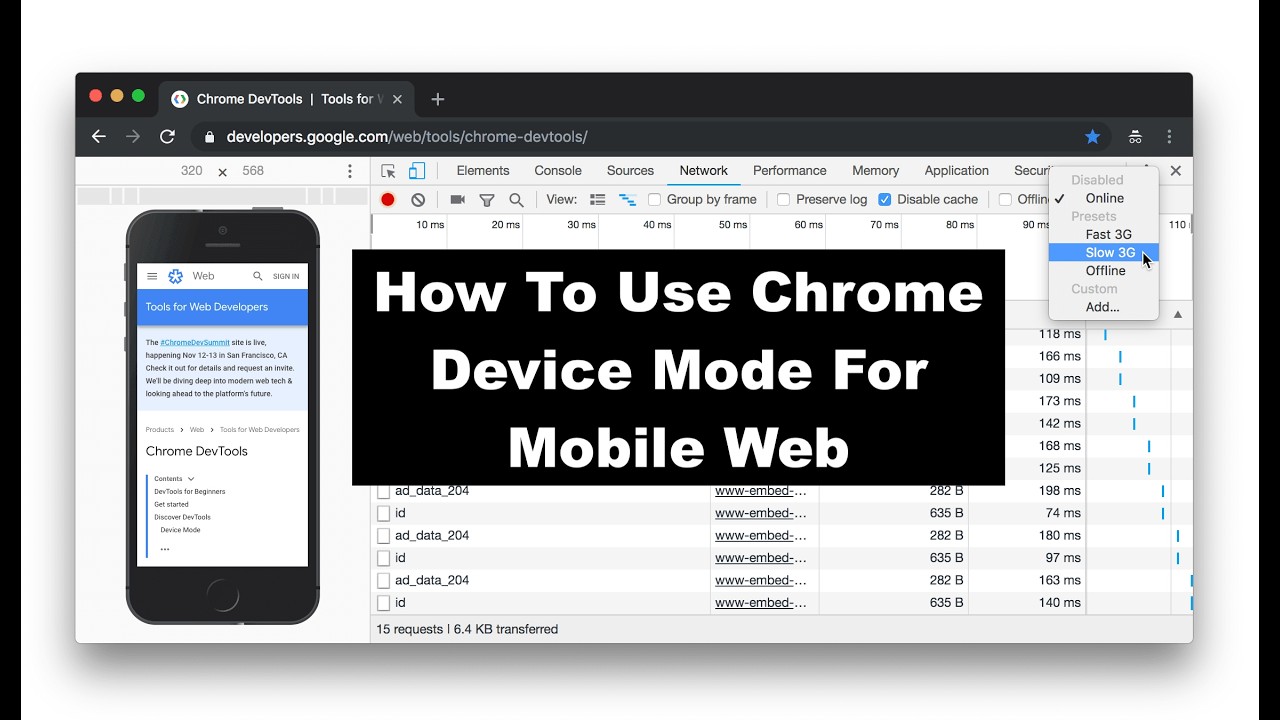Enable Preserve log checkbox
The width and height of the screenshot is (1280, 720).
click(784, 200)
